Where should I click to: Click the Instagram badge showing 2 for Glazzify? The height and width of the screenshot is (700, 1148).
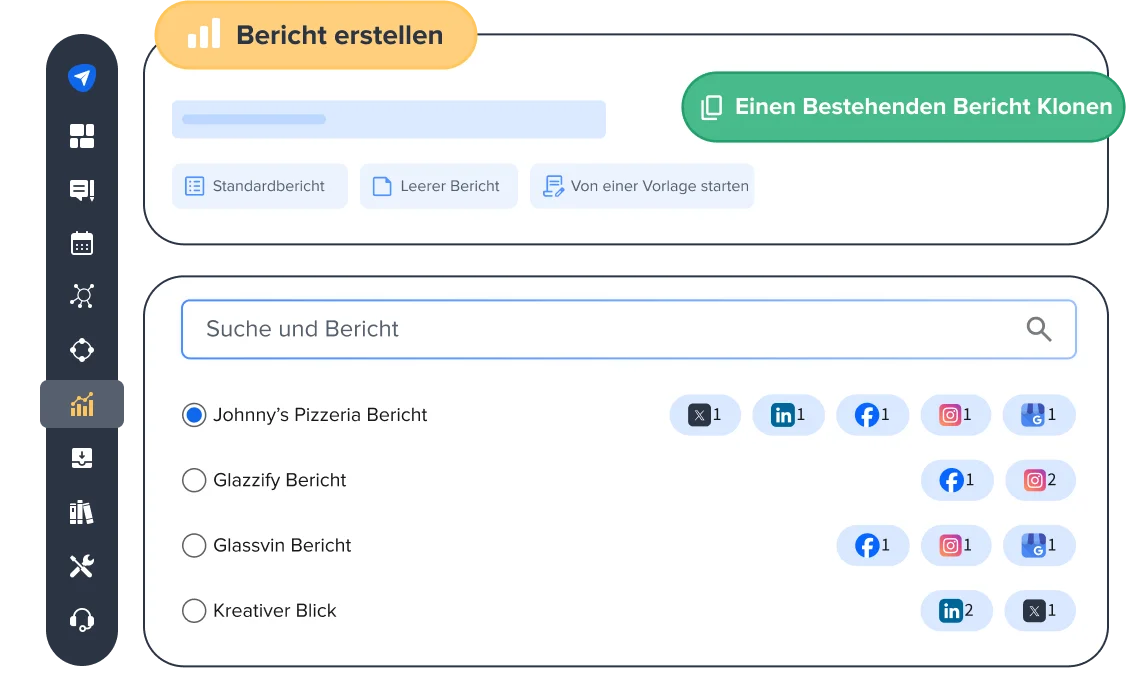(1040, 480)
